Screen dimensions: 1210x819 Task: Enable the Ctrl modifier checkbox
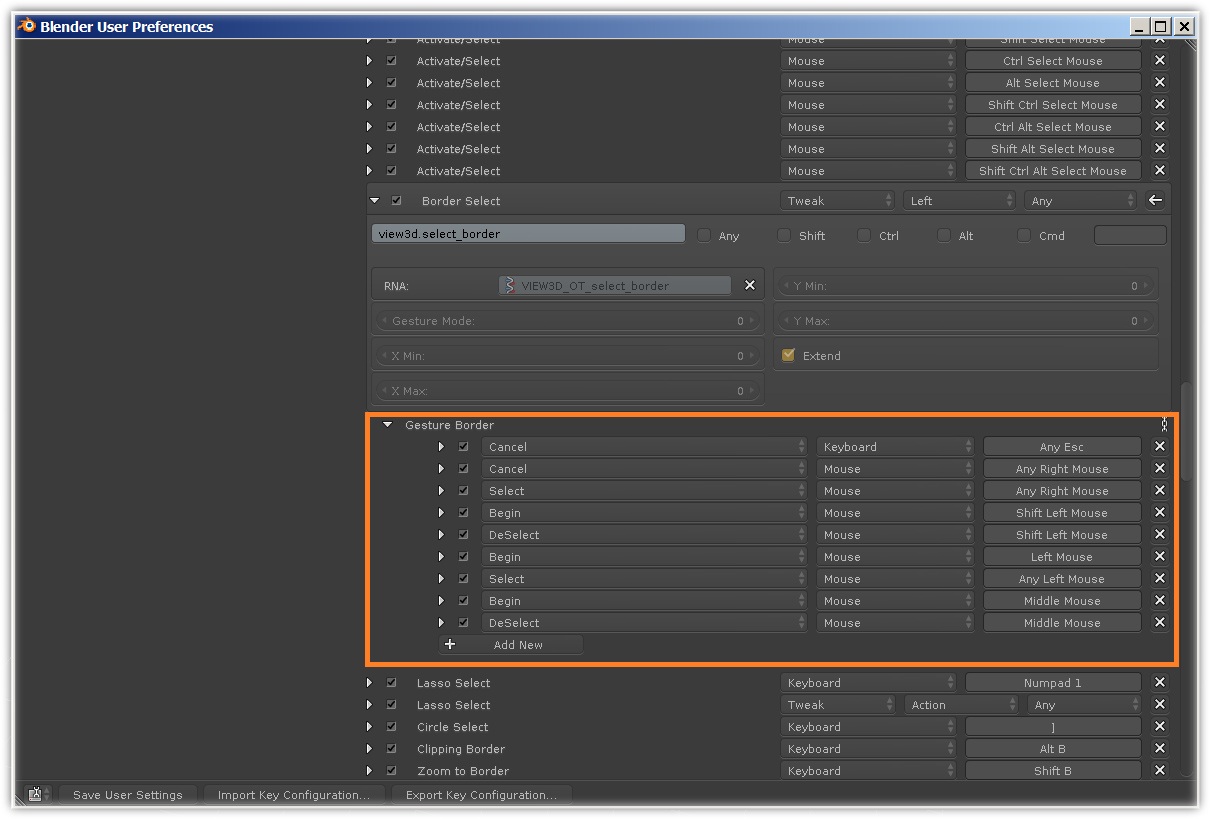(863, 235)
